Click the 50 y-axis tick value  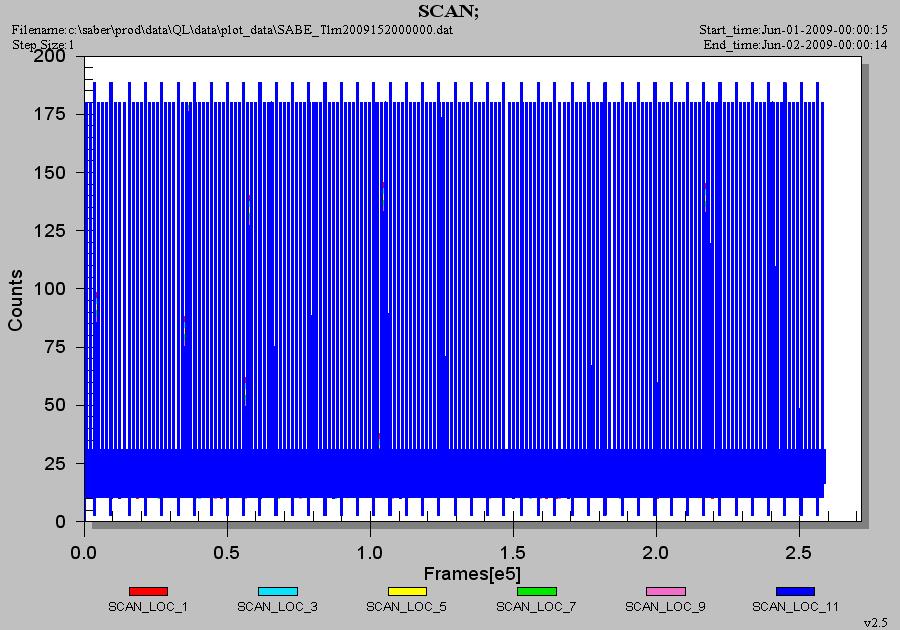[55, 405]
